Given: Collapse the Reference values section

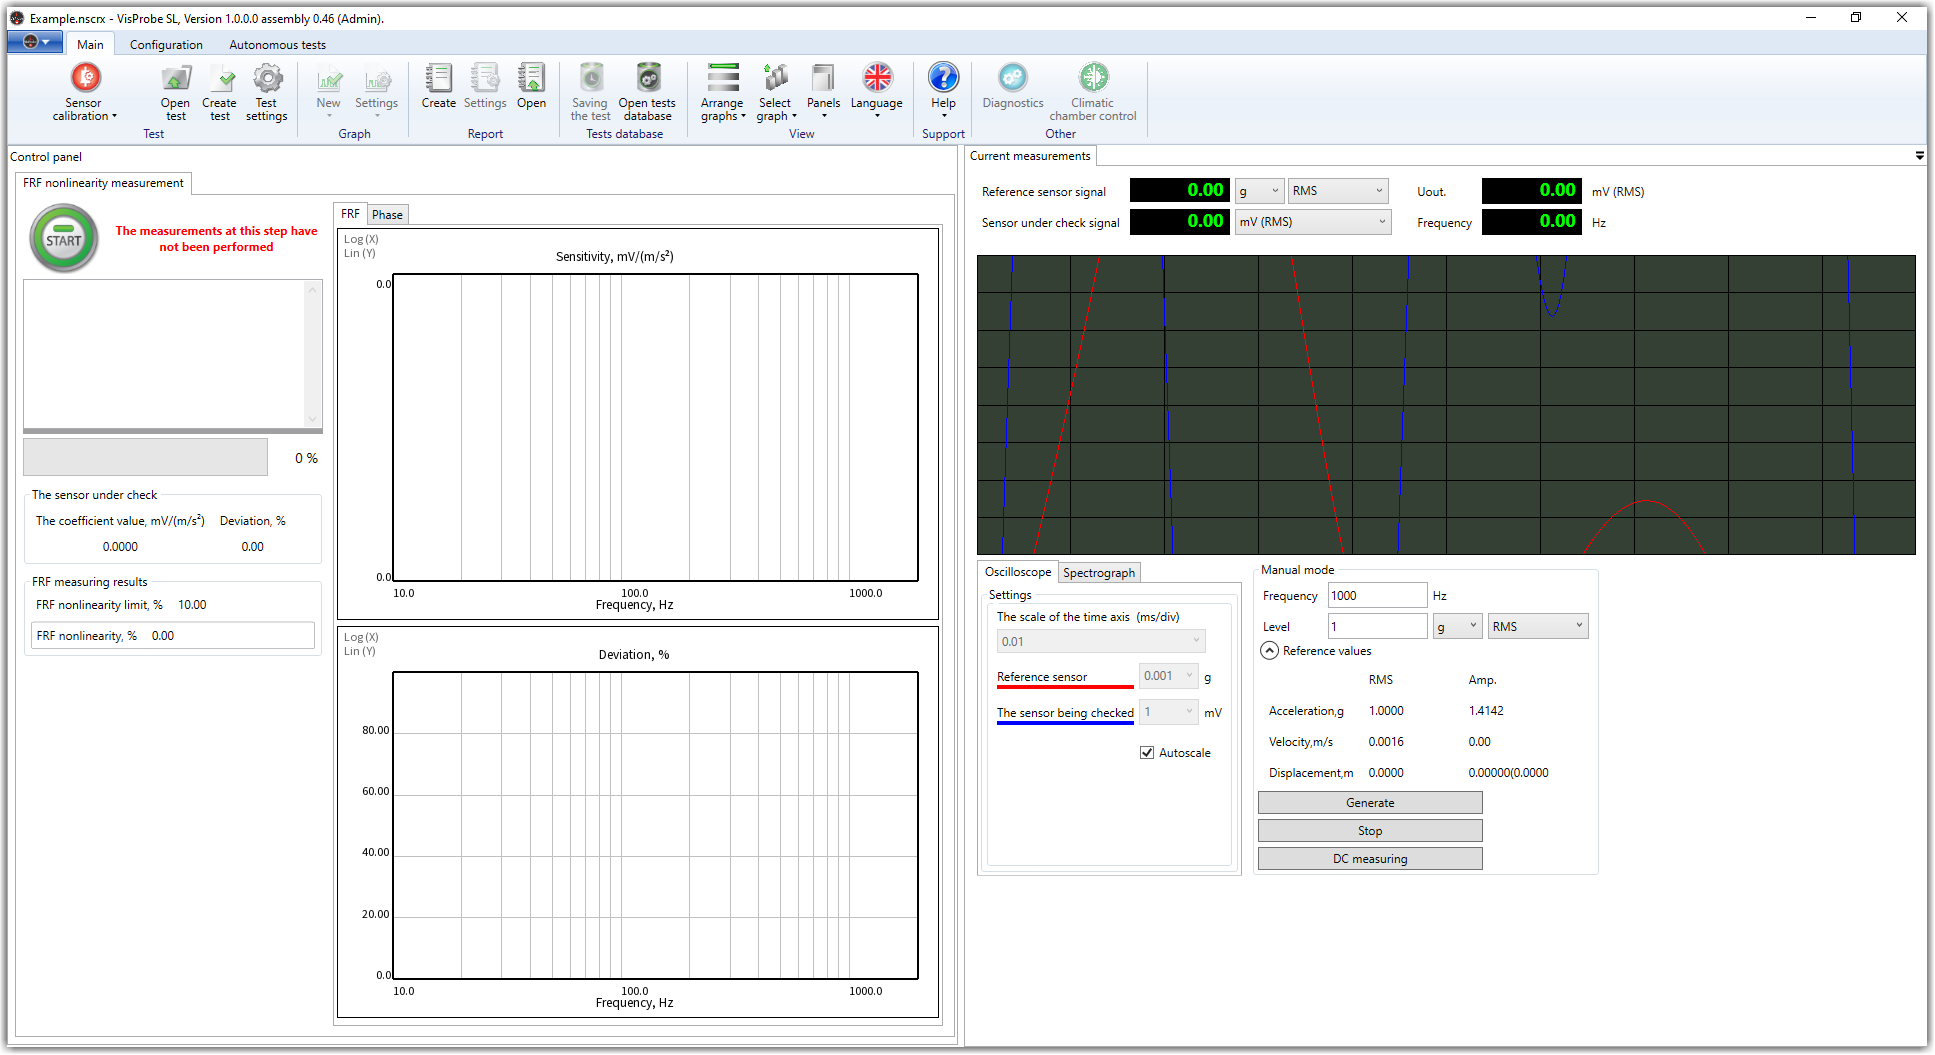Looking at the screenshot, I should click(x=1269, y=651).
